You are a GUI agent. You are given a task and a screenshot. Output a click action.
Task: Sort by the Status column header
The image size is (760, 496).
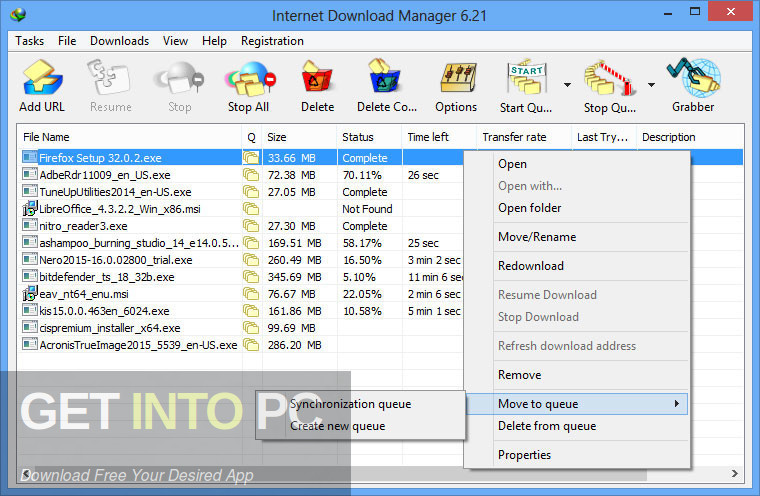(x=369, y=137)
